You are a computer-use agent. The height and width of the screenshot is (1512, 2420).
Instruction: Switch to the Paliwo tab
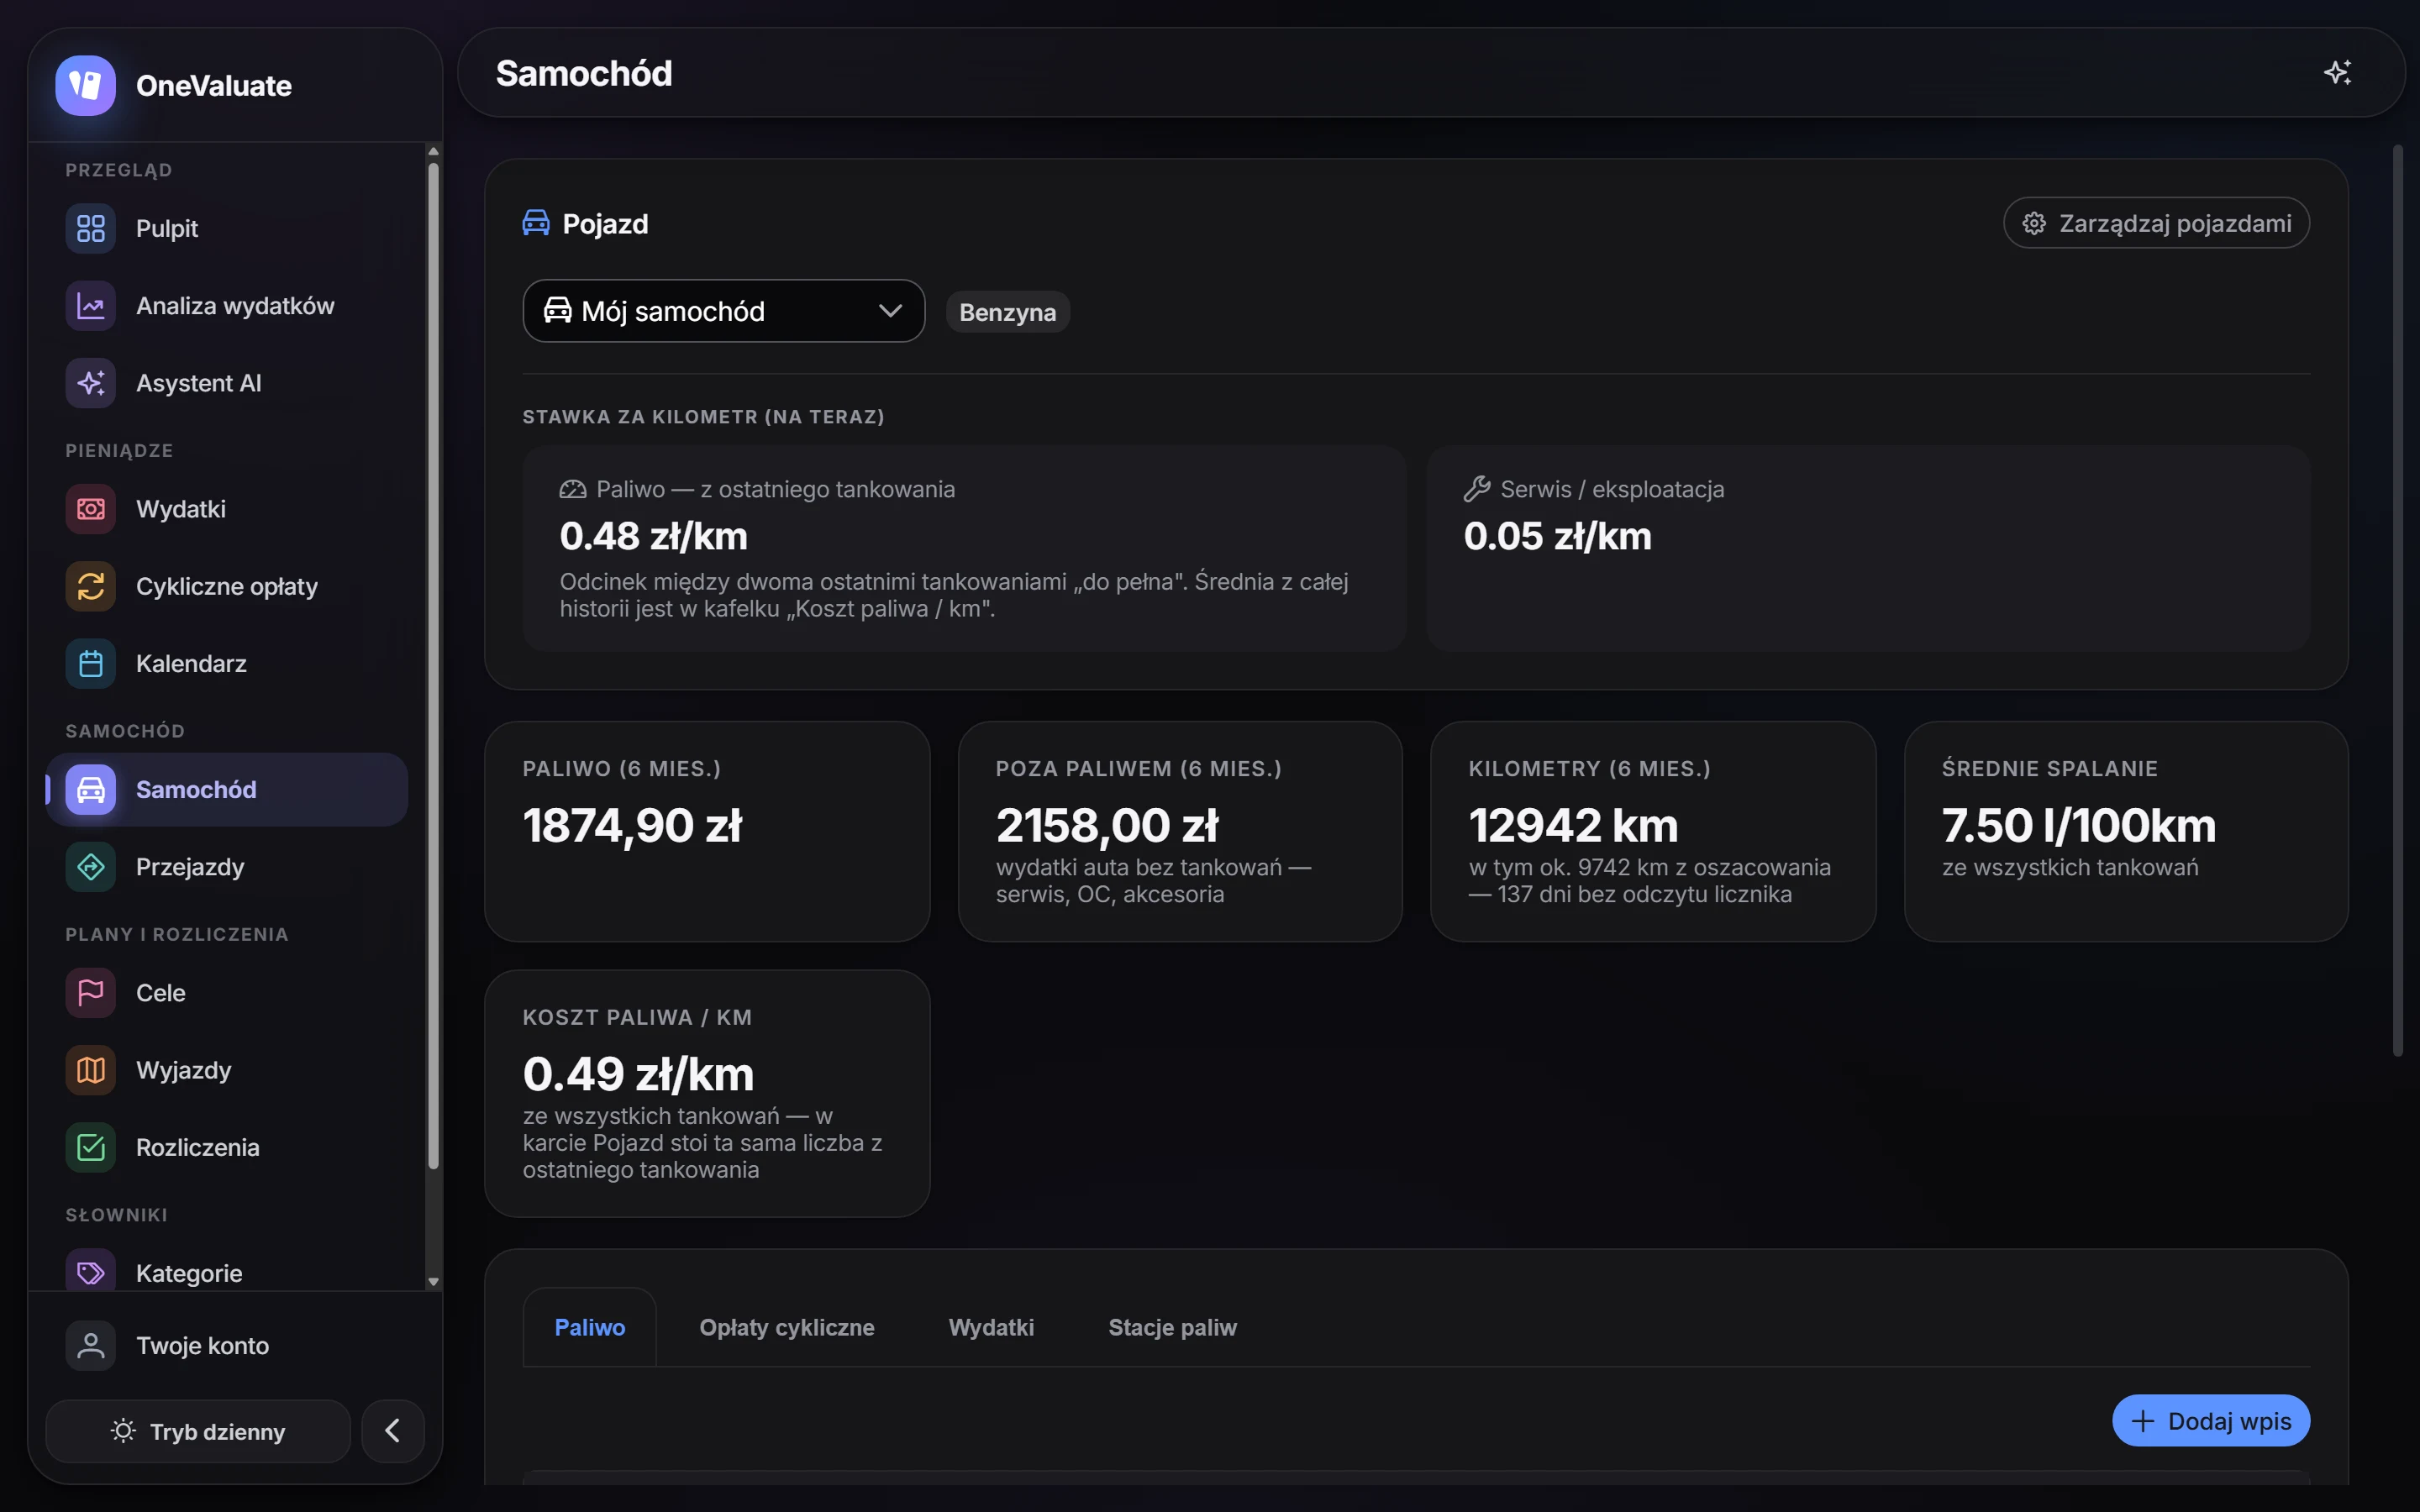pos(590,1327)
